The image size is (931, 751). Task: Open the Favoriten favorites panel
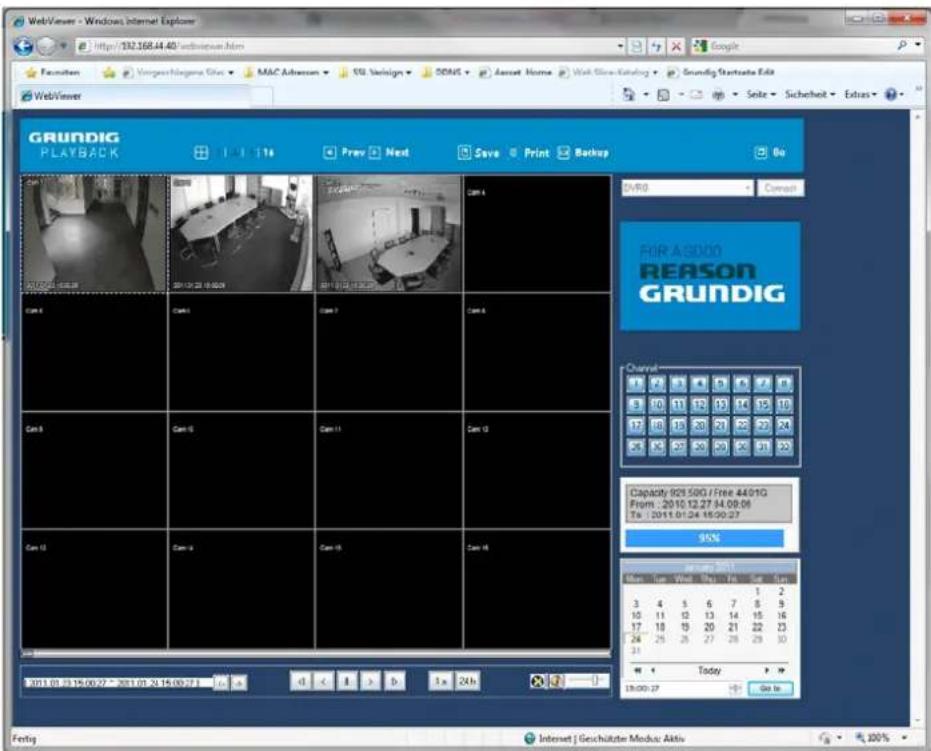pyautogui.click(x=52, y=72)
